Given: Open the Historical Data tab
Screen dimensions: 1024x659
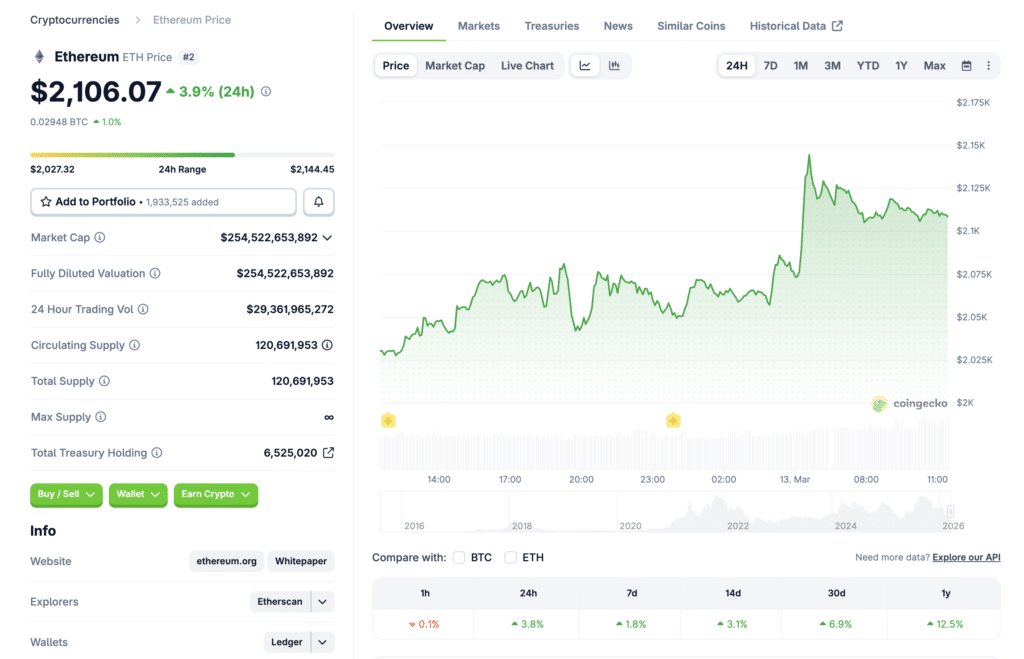Looking at the screenshot, I should 795,26.
